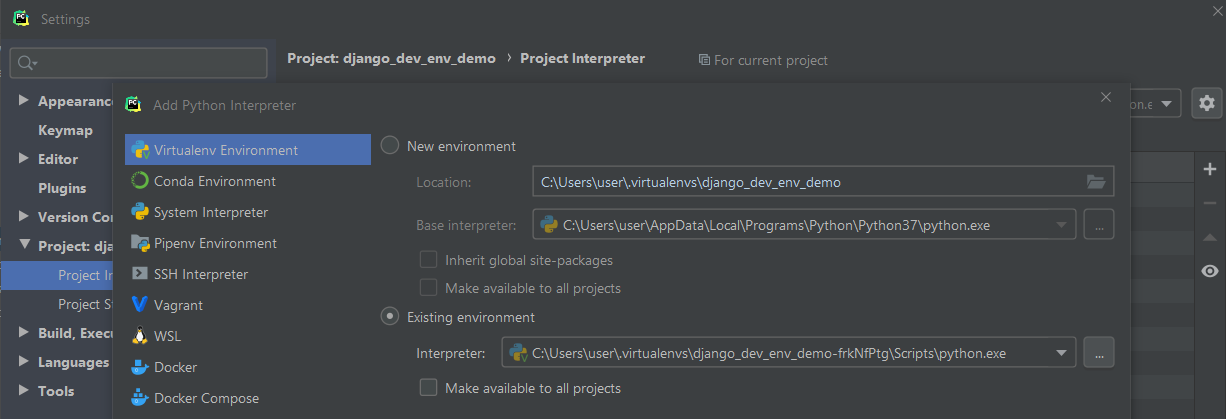Open folder browser in Location field
1226x419 pixels.
coord(1096,182)
